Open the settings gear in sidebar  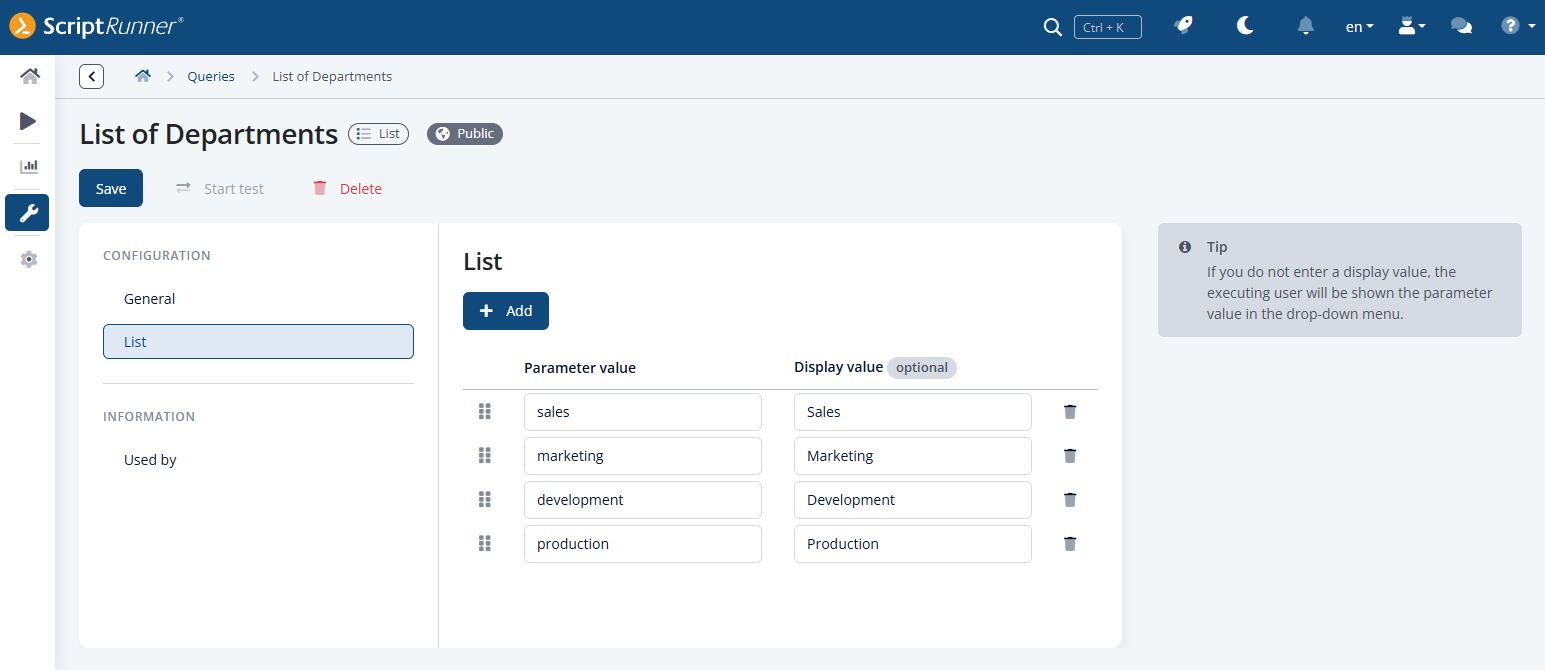[29, 259]
